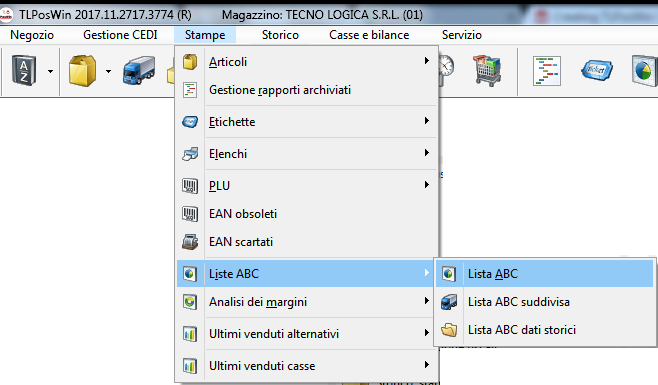Expand the Elenchi submenu arrow
658x385 pixels.
[x=427, y=153]
